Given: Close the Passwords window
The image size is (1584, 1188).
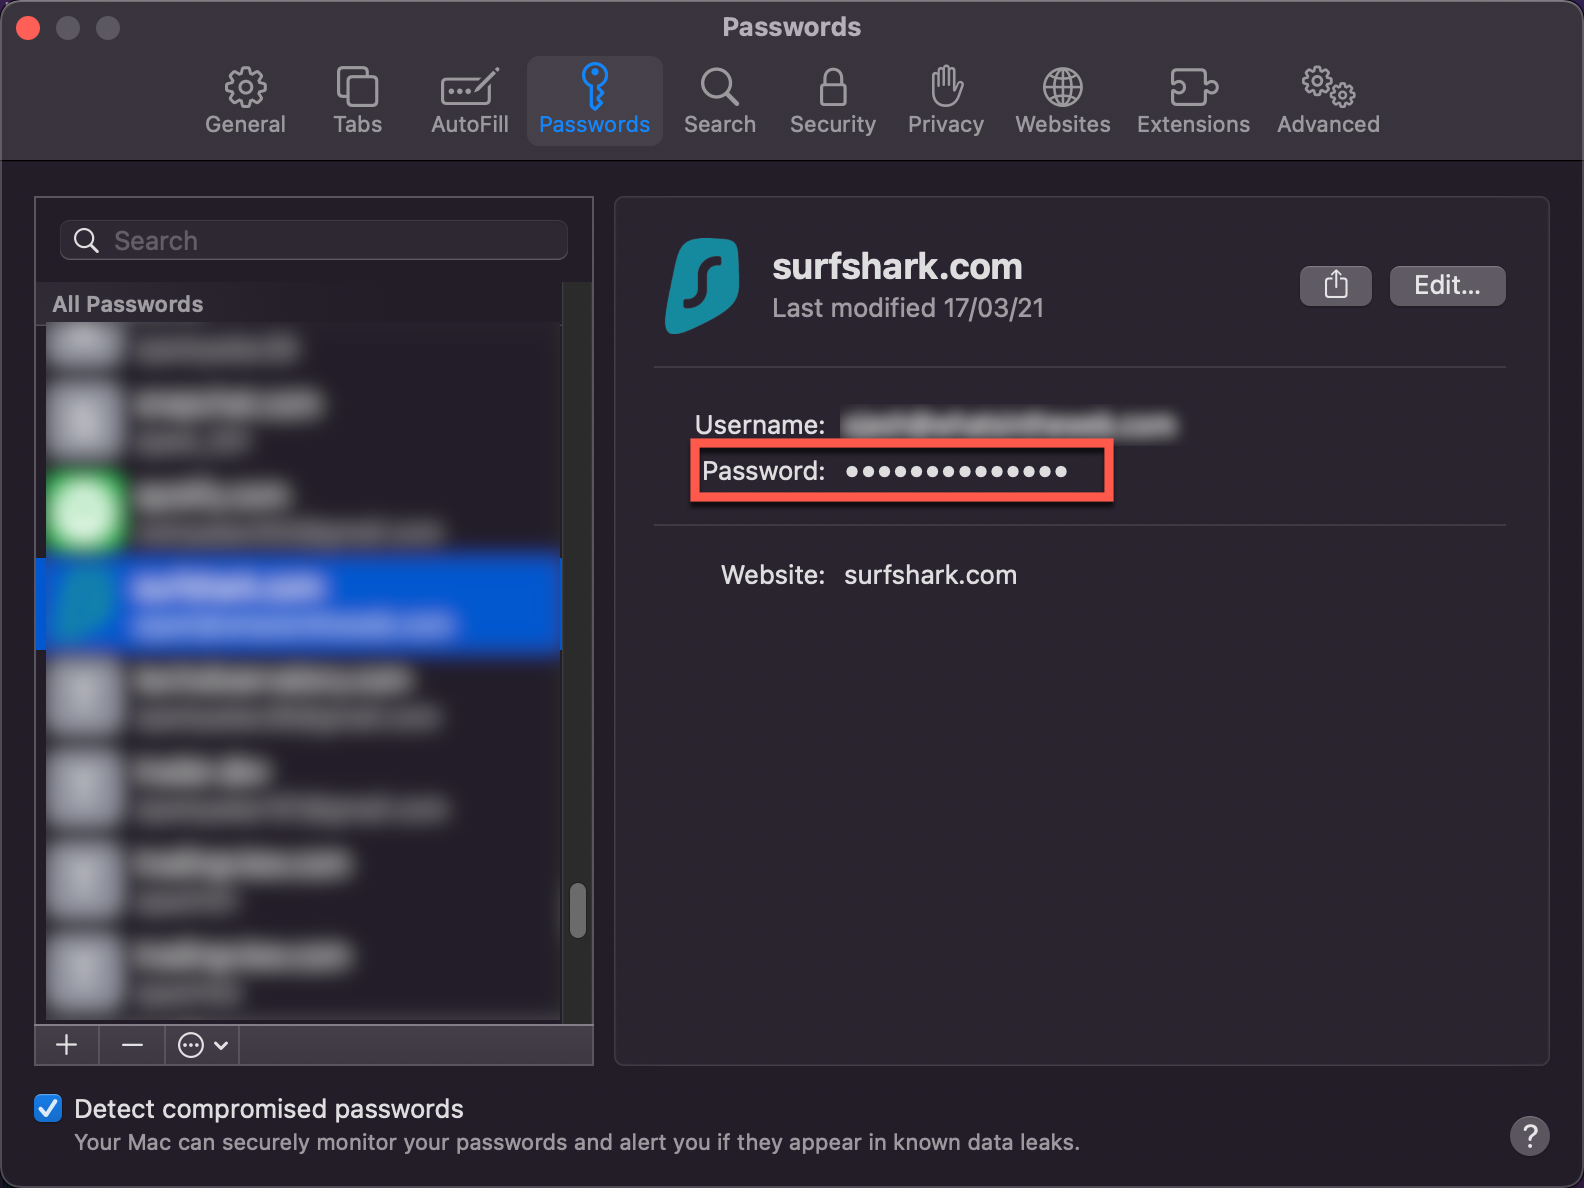Looking at the screenshot, I should 28,28.
